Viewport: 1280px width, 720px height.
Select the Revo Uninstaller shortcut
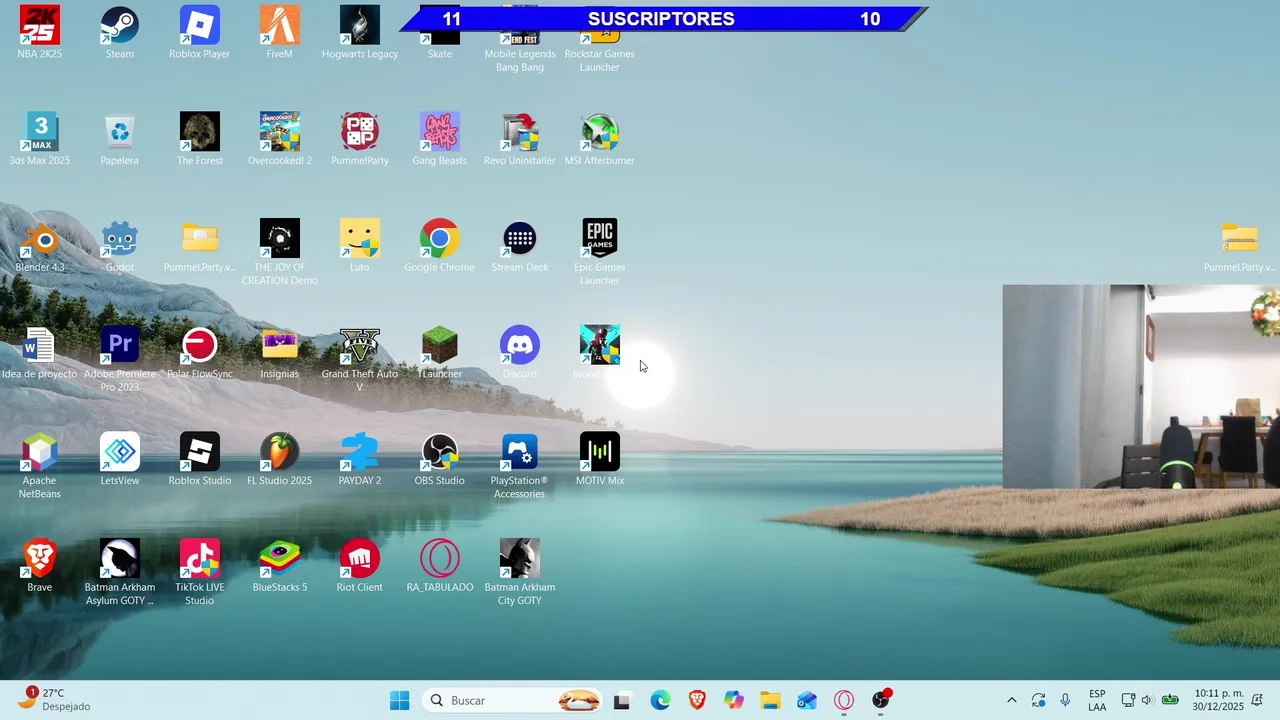(x=520, y=132)
